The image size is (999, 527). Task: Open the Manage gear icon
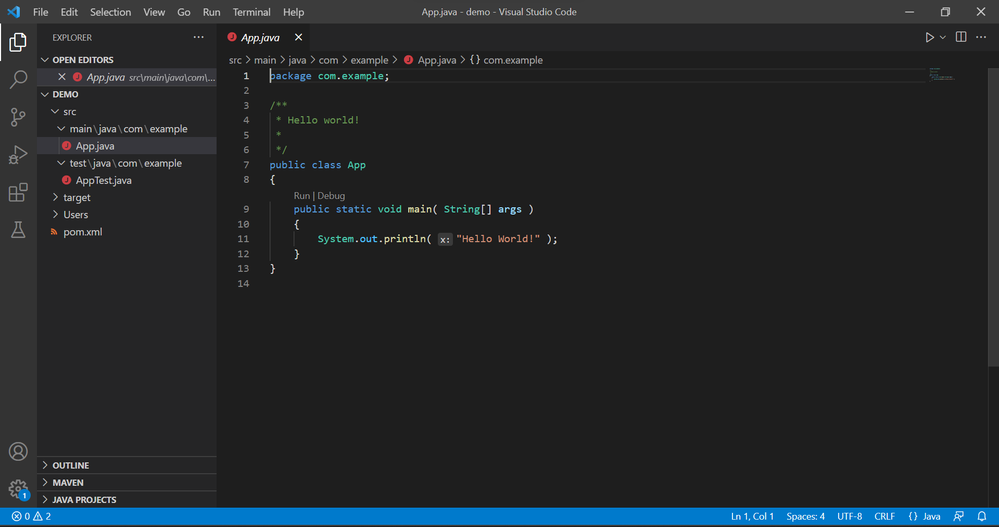click(18, 489)
